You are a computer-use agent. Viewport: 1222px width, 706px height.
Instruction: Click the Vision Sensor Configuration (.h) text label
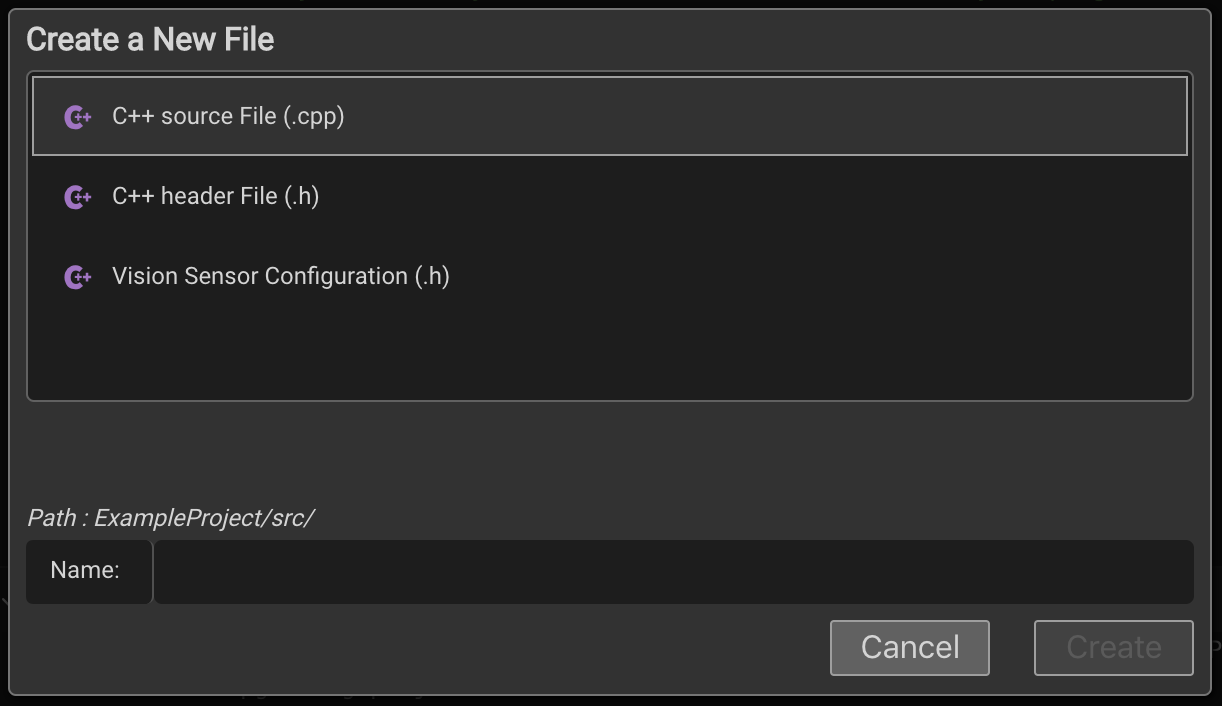pos(280,277)
